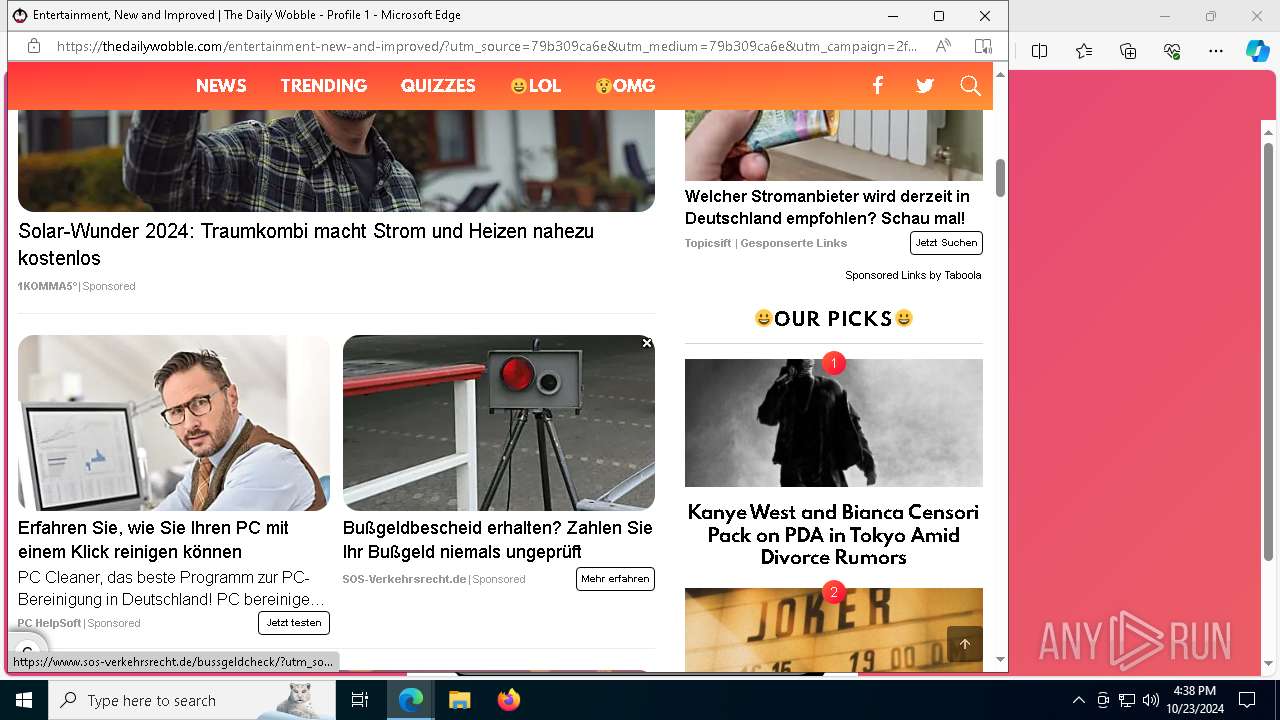
Task: Click the scroll-to-top arrow button
Action: 964,644
